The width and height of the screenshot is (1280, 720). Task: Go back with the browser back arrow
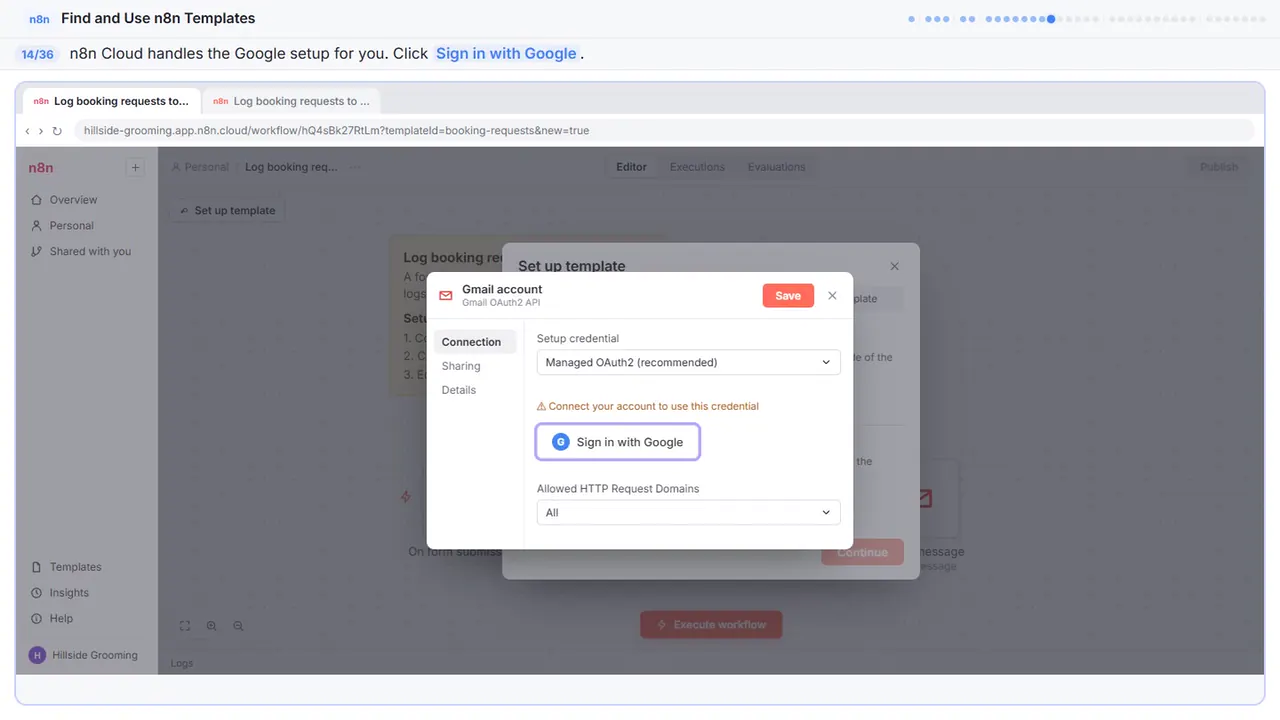pyautogui.click(x=27, y=131)
